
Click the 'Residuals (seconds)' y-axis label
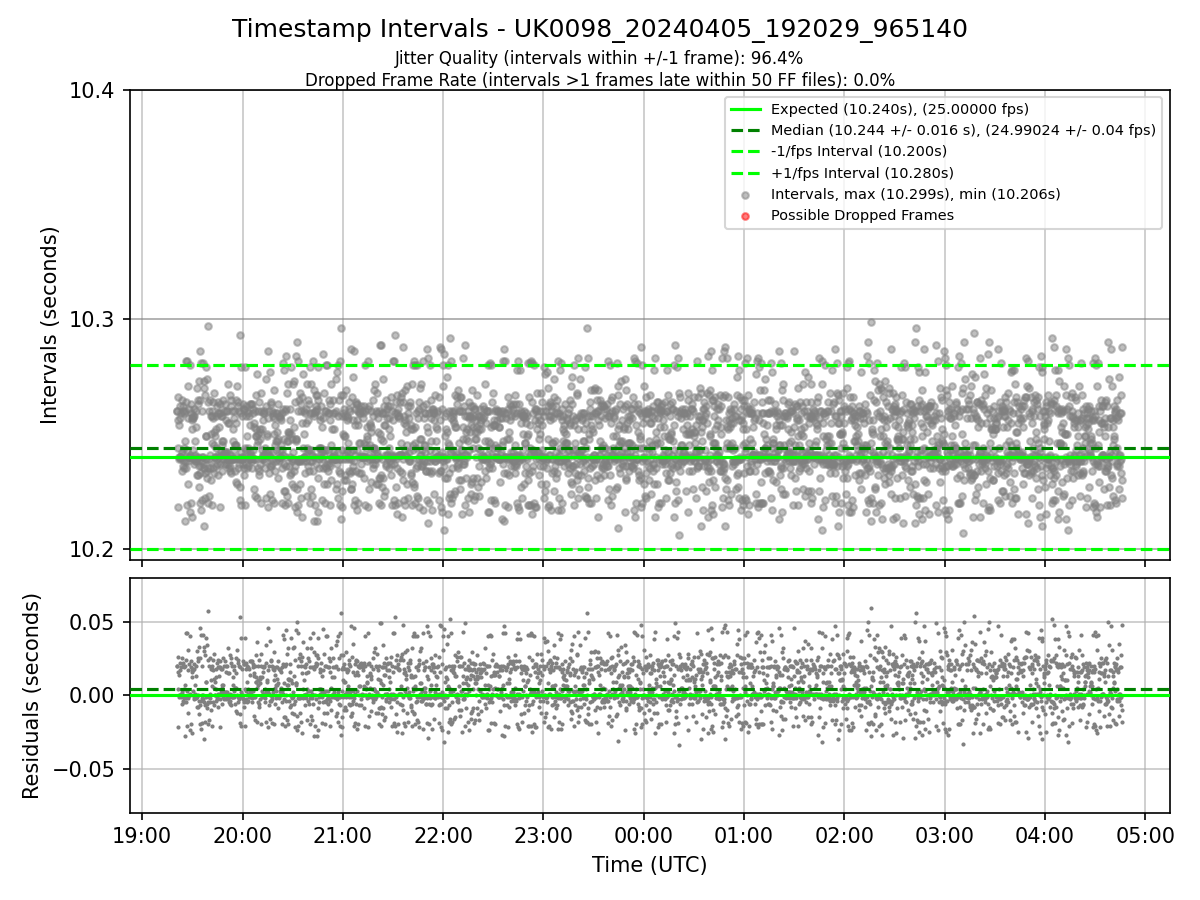(32, 696)
